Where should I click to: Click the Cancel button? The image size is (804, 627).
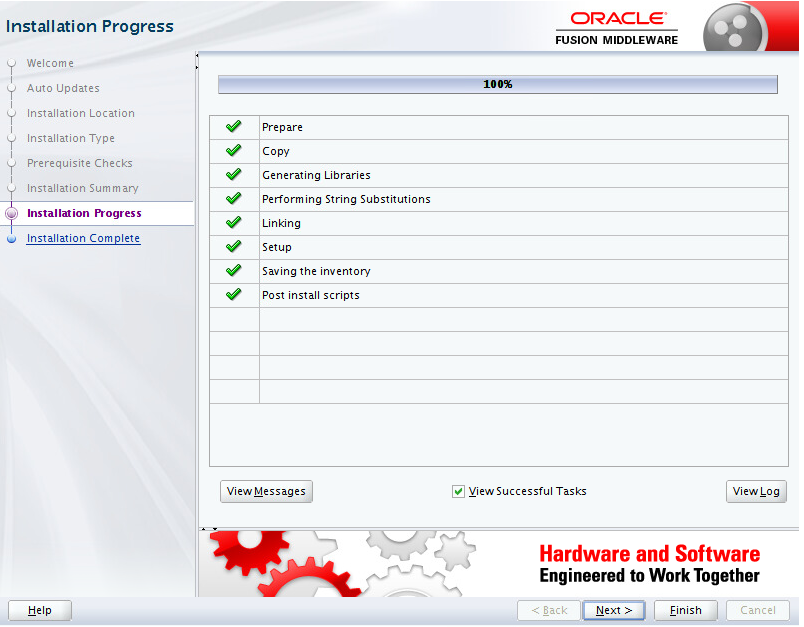point(757,610)
